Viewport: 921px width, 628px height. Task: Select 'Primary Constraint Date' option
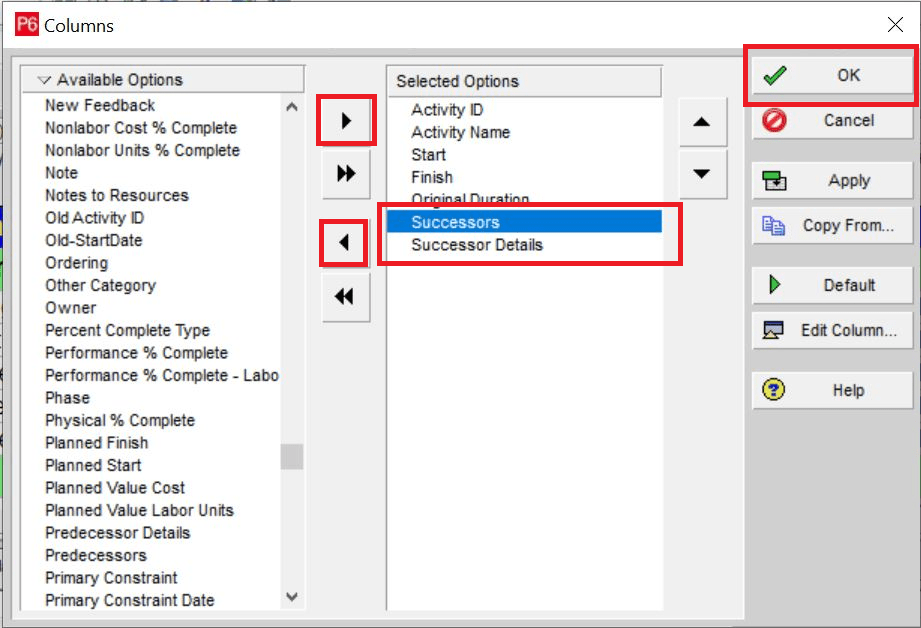[x=130, y=600]
